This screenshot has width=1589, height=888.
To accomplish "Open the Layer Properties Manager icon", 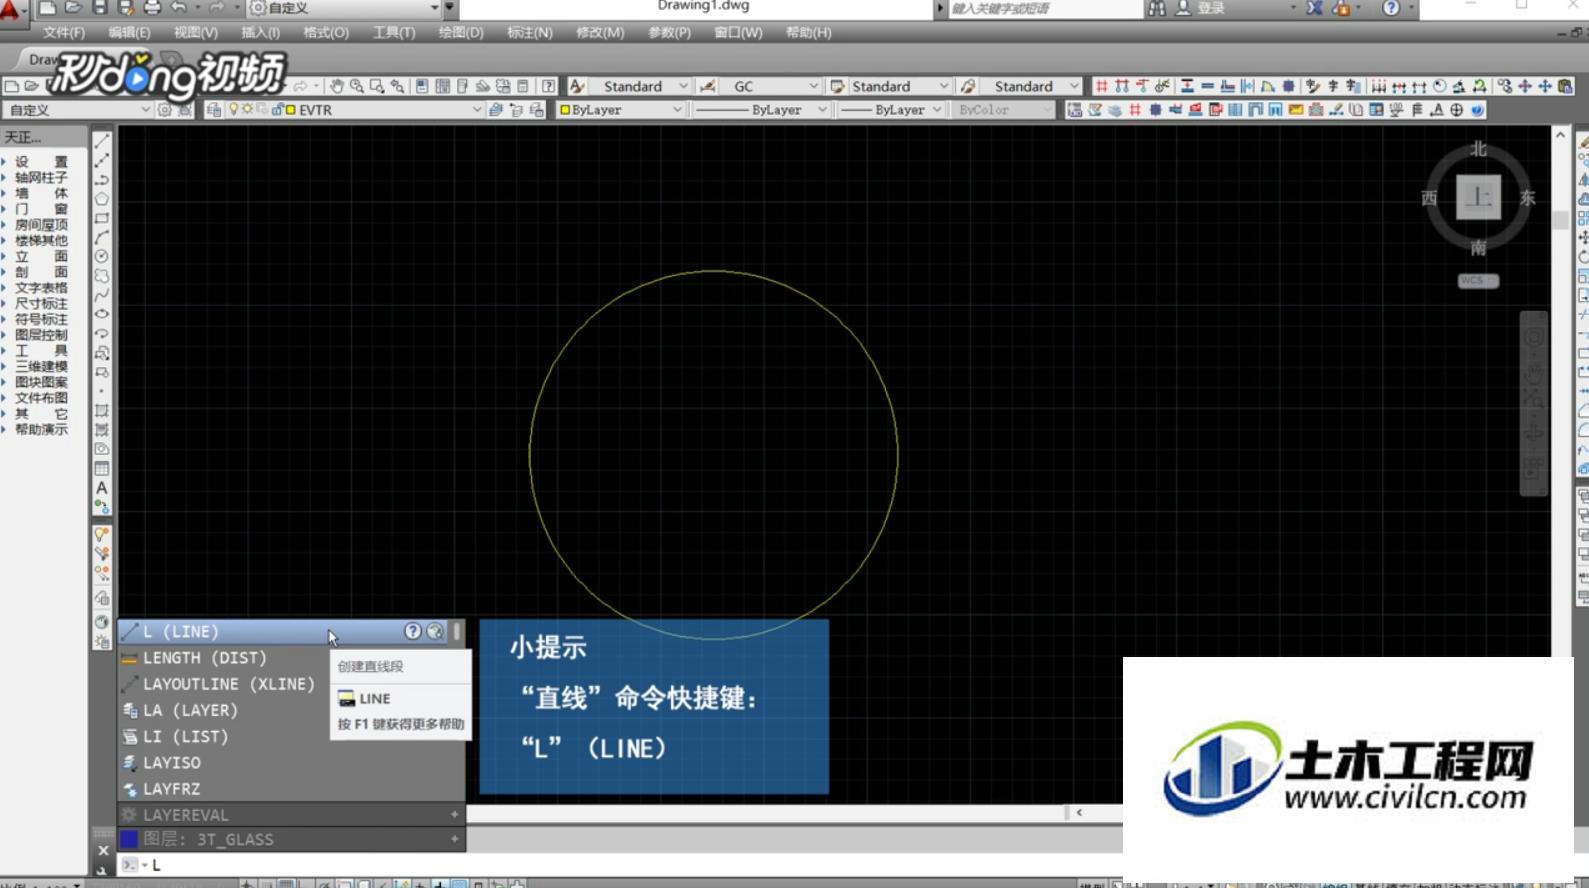I will 214,110.
